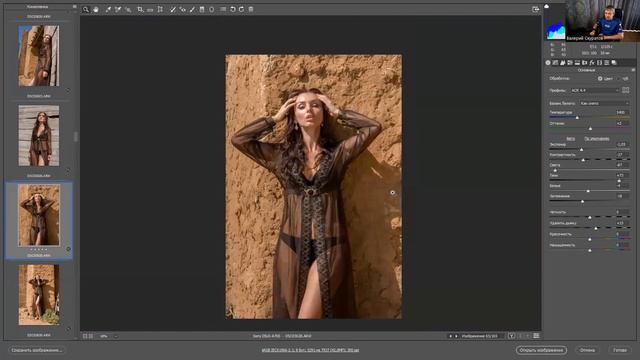Open the Detail panel tab
640x360 pixels.
(562, 62)
